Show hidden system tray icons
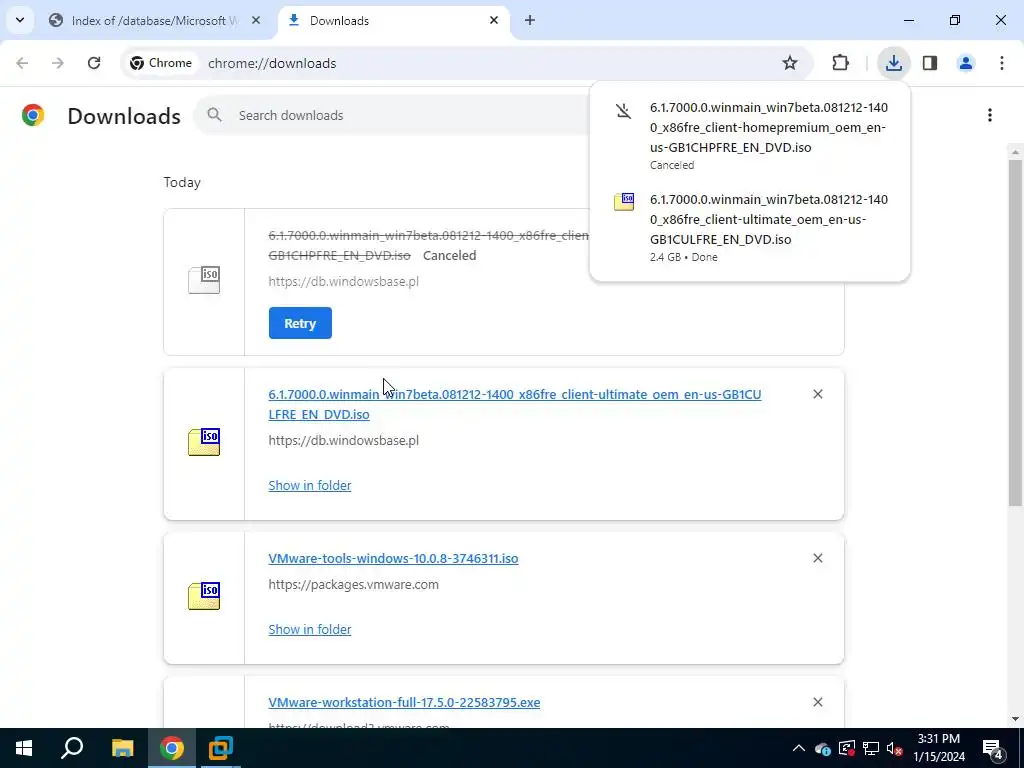Viewport: 1024px width, 768px height. tap(799, 748)
